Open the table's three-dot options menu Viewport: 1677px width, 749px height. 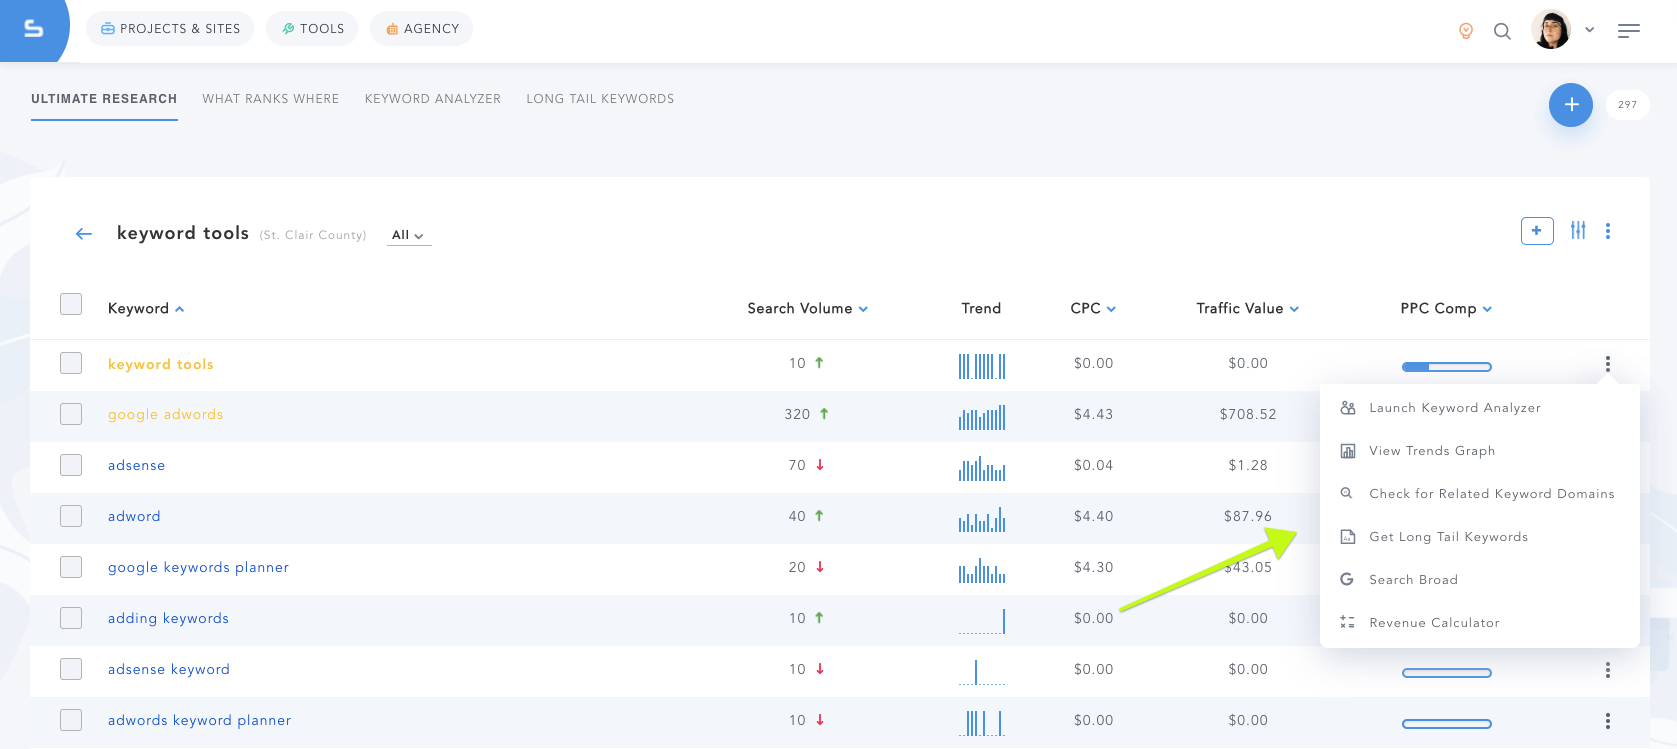(1608, 231)
